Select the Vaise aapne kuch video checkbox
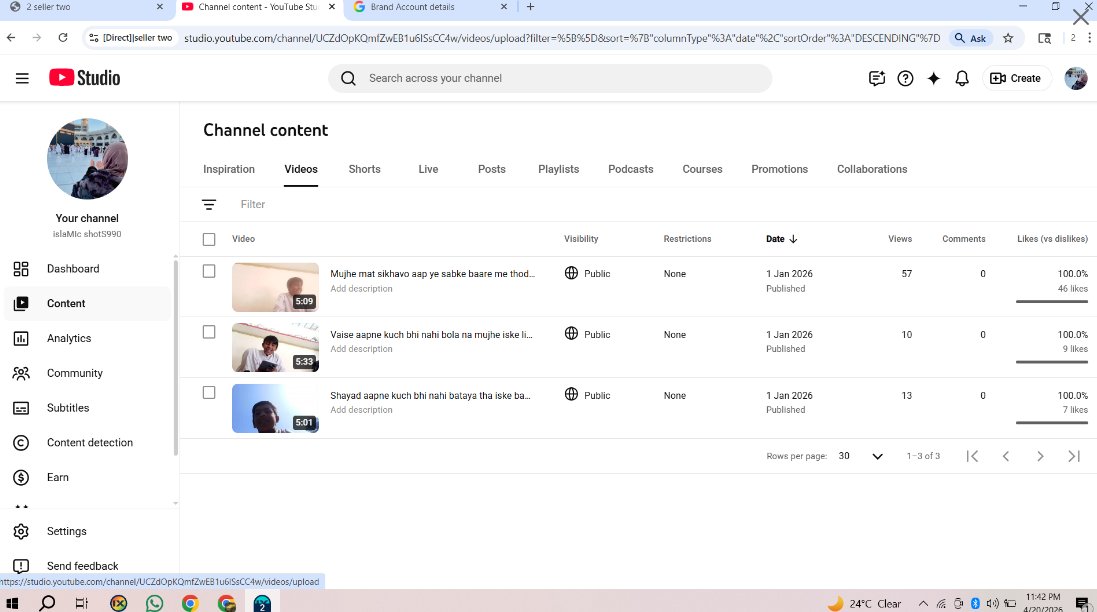 (x=208, y=332)
